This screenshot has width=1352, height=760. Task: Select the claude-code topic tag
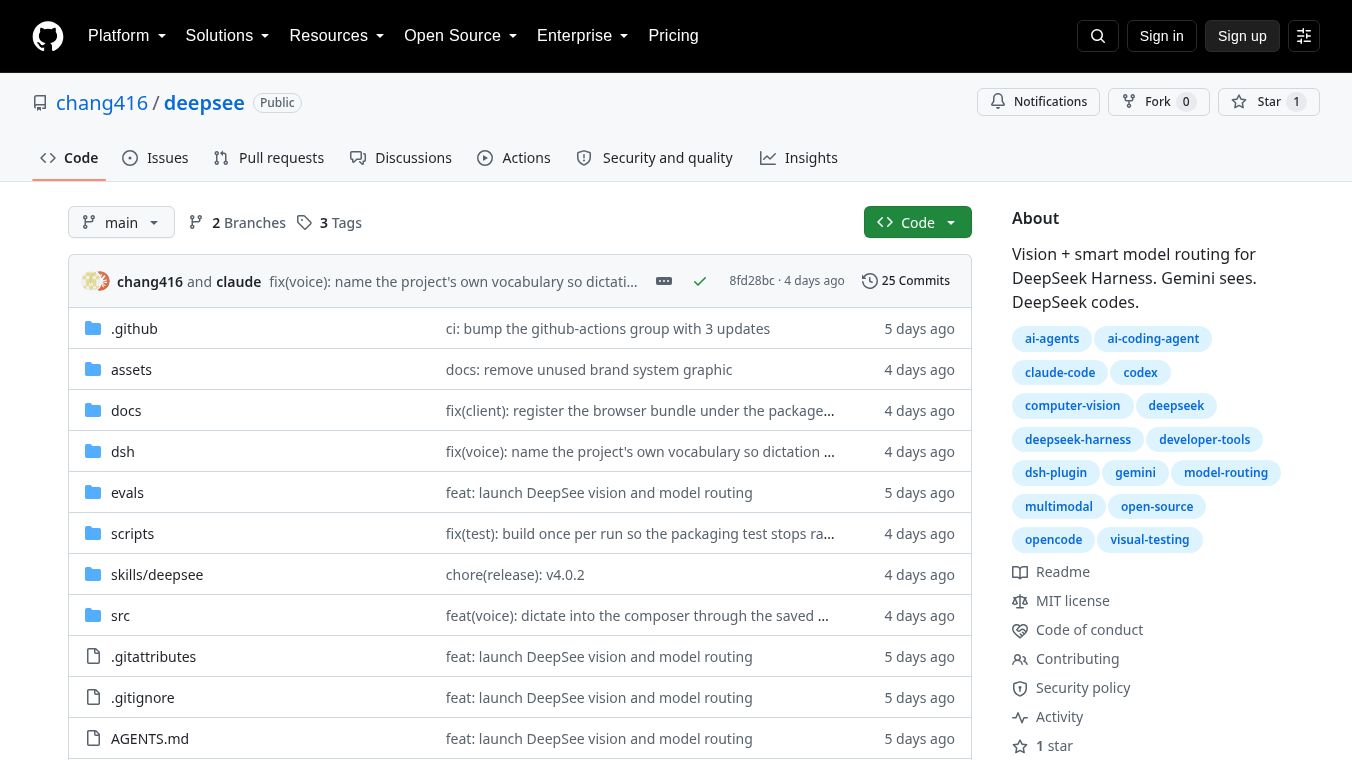click(x=1060, y=373)
